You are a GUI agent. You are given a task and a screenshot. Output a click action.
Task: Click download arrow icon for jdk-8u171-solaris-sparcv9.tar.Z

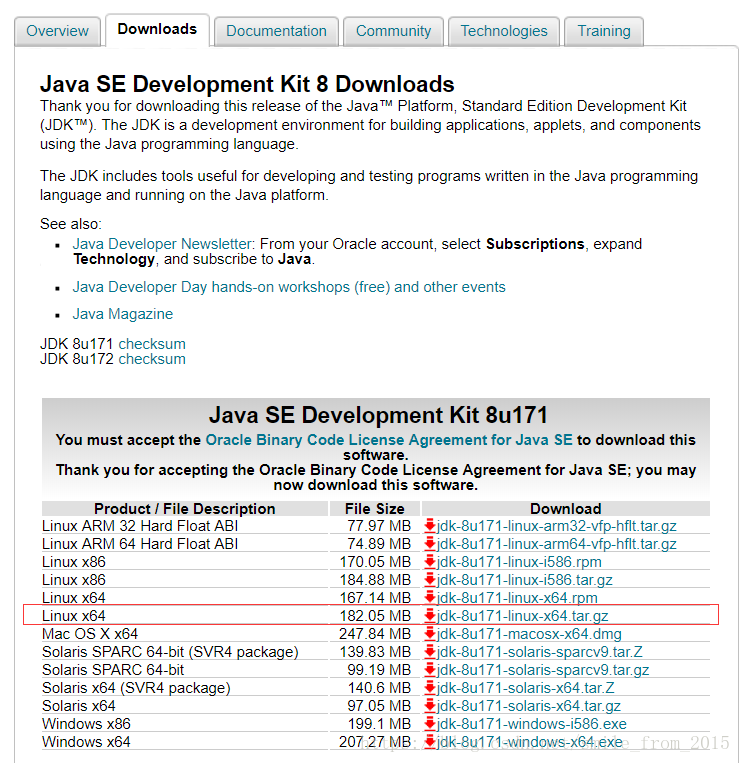[x=430, y=652]
